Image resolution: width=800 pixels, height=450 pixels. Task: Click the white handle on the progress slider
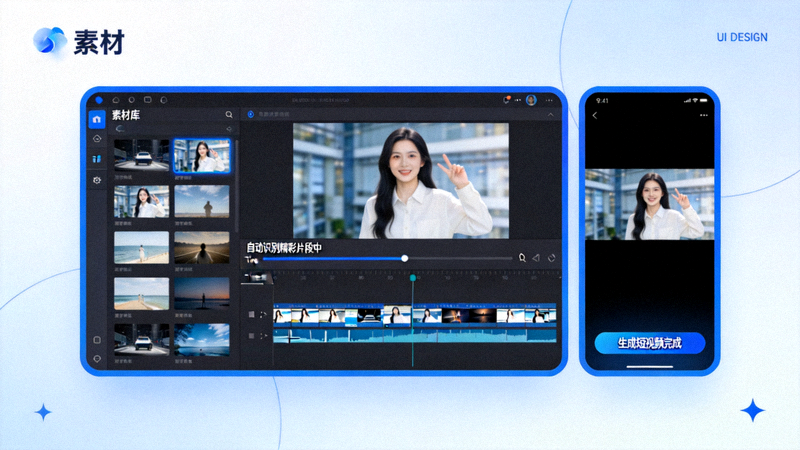(405, 259)
